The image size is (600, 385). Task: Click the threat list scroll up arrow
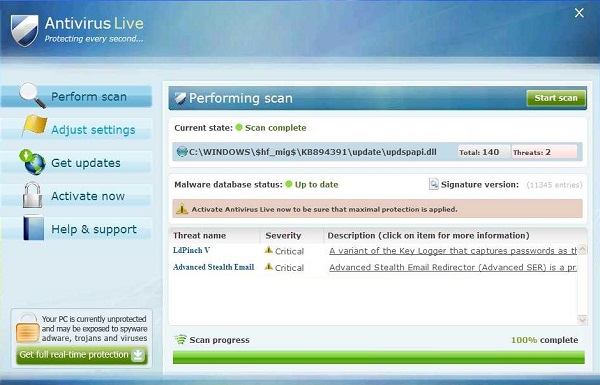pyautogui.click(x=582, y=249)
